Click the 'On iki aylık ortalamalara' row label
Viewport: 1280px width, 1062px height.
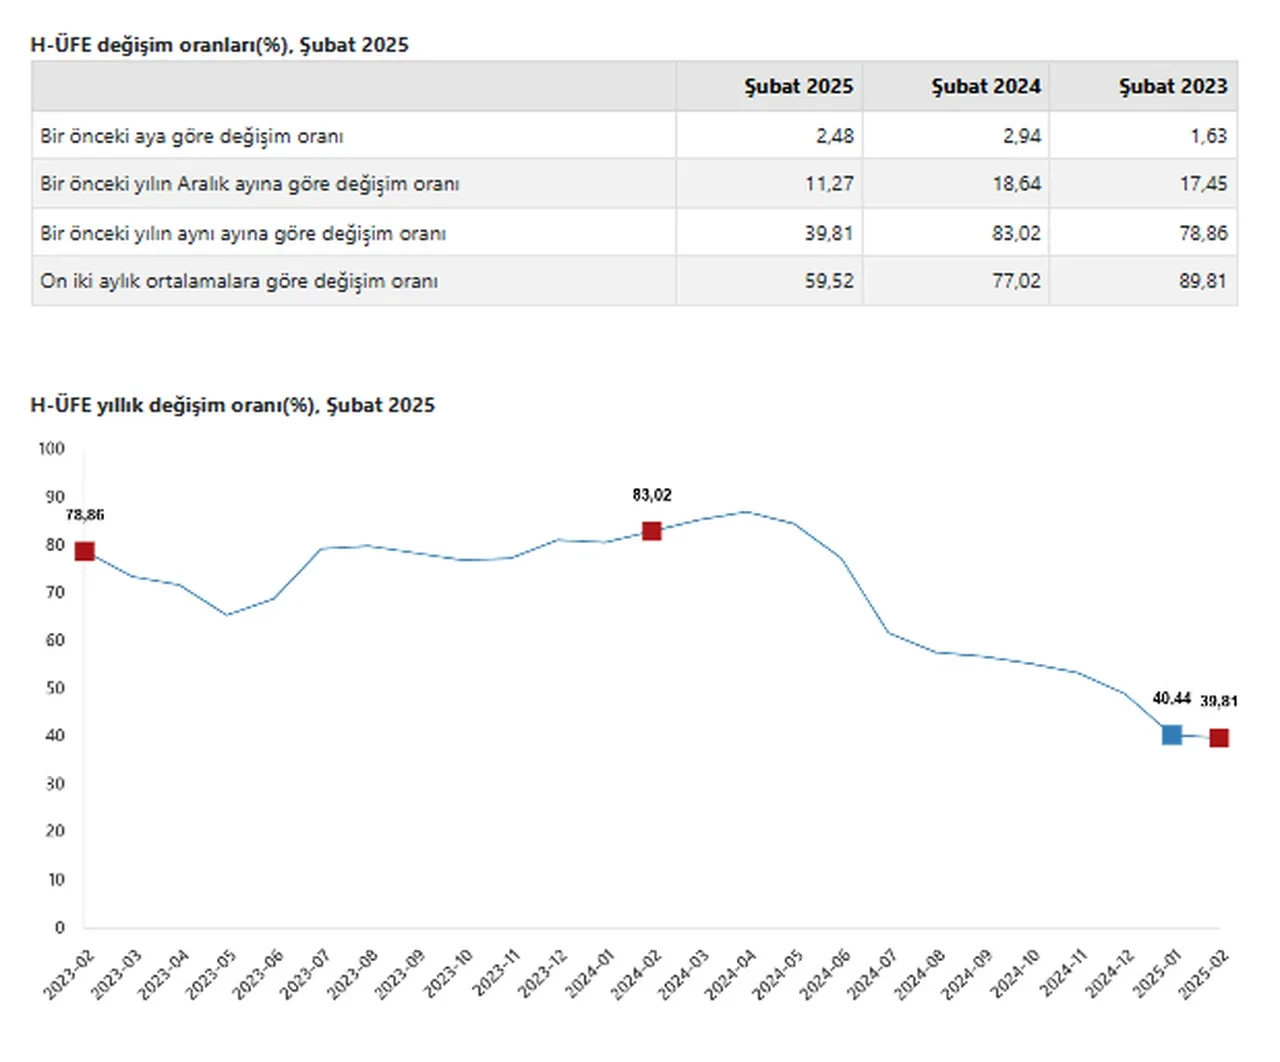coord(239,281)
